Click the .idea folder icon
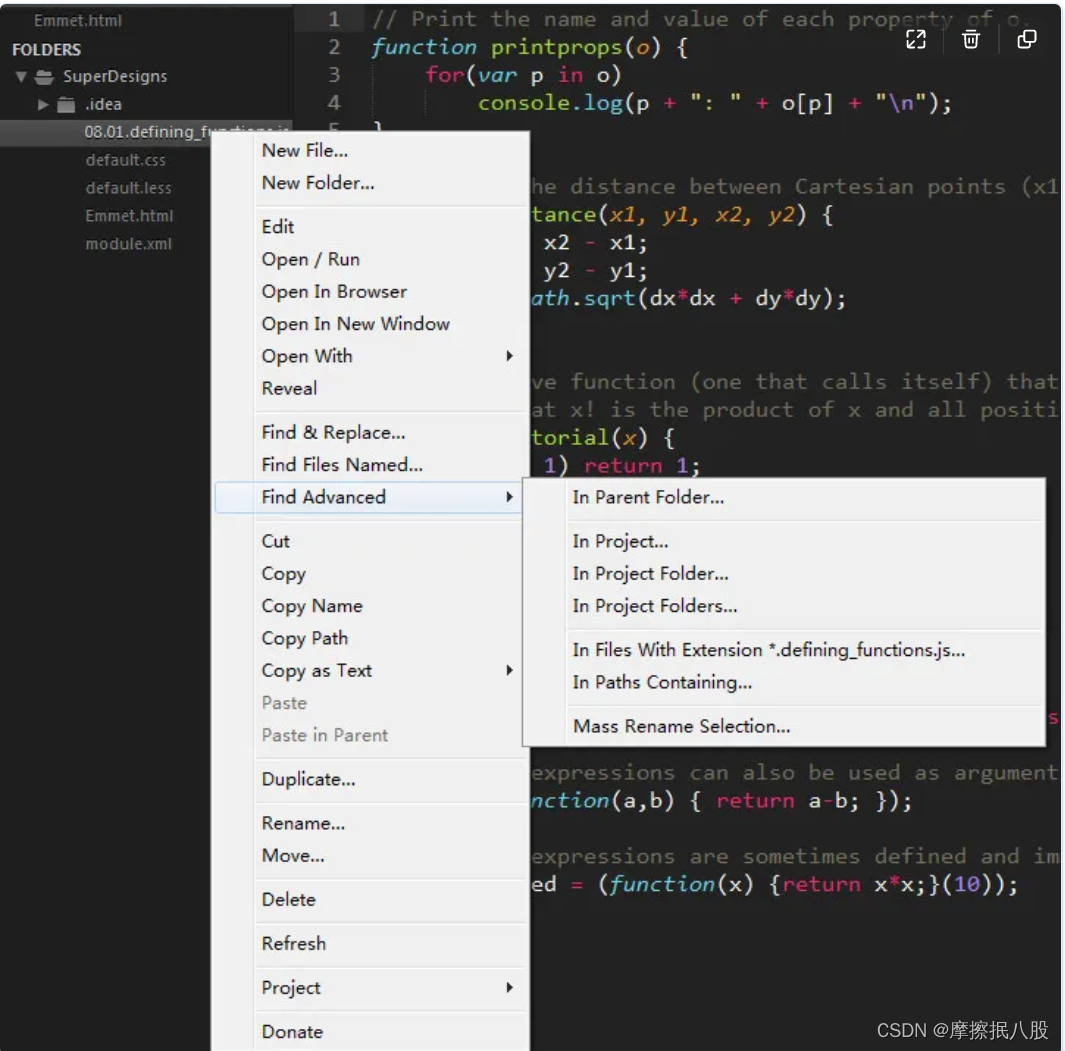The height and width of the screenshot is (1051, 1065). [66, 105]
